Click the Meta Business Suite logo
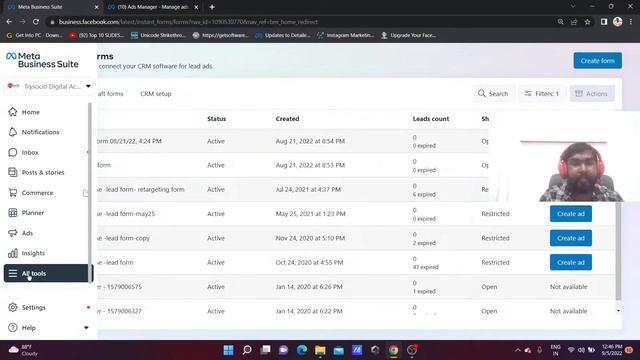Screen dimensions: 640x360 (x=42, y=60)
